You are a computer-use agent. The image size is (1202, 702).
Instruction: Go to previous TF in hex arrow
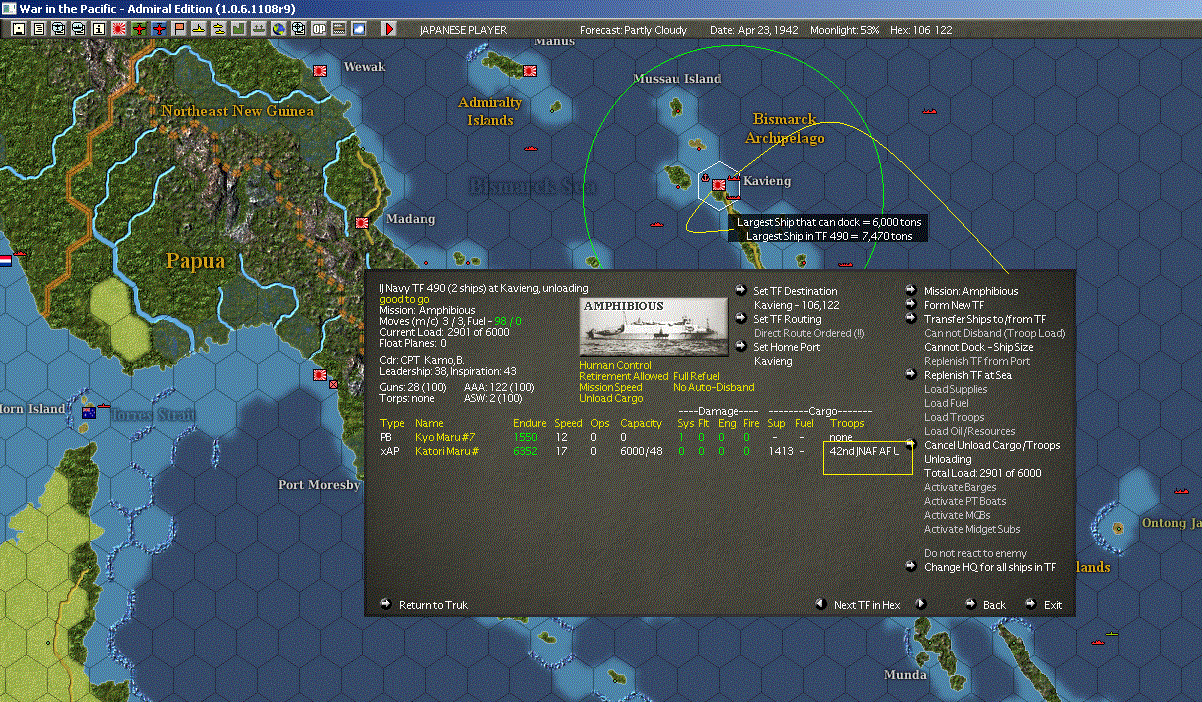[x=820, y=604]
